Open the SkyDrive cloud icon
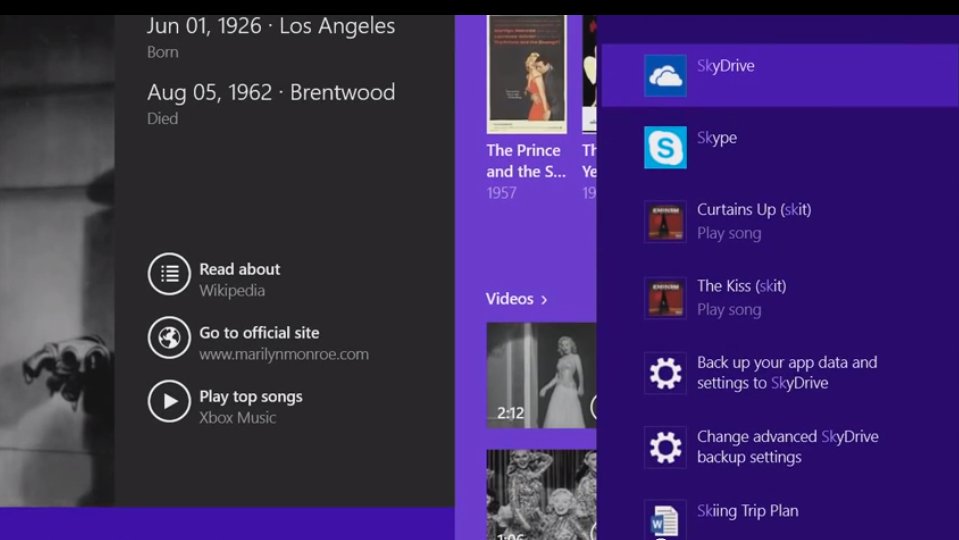959x540 pixels. click(x=665, y=76)
